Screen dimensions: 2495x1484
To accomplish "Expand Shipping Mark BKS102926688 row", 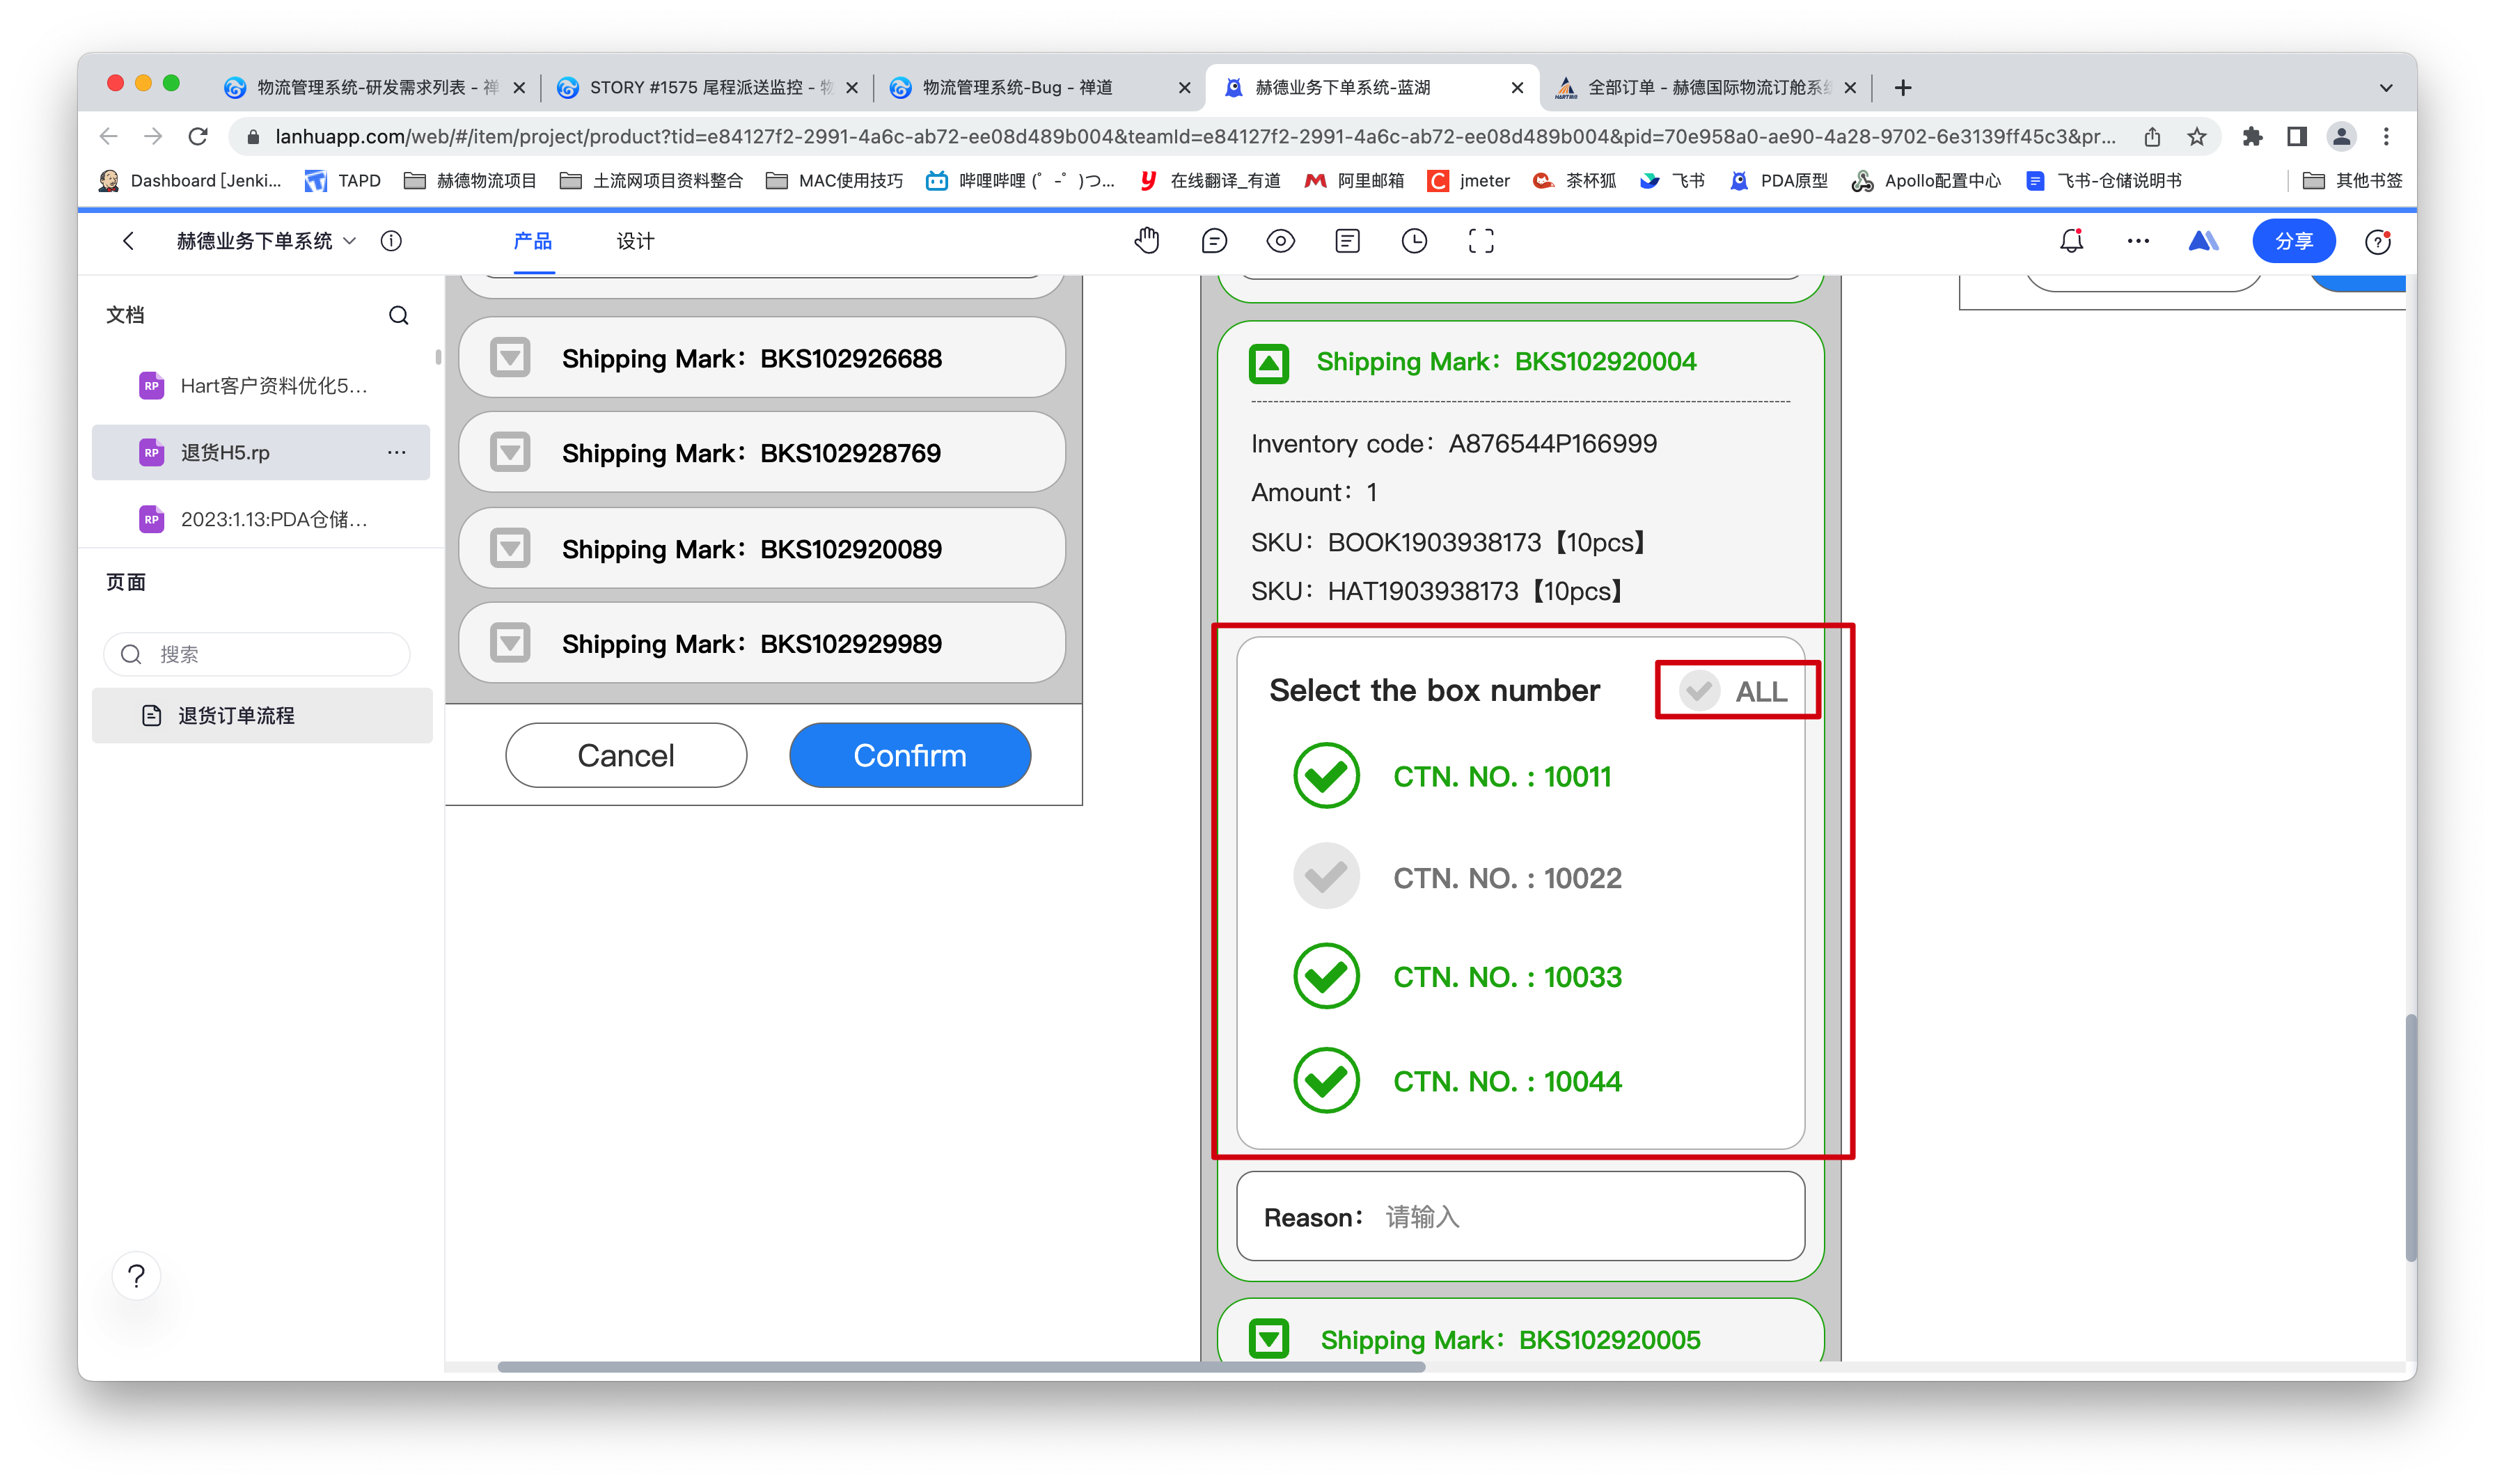I will (510, 358).
